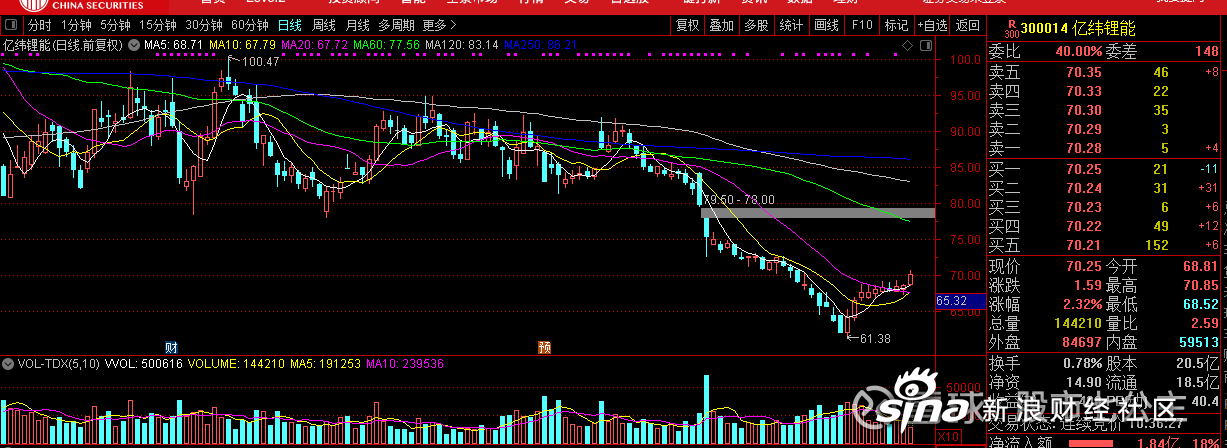Switch to 60分钟 period
The width and height of the screenshot is (1227, 448).
[249, 25]
